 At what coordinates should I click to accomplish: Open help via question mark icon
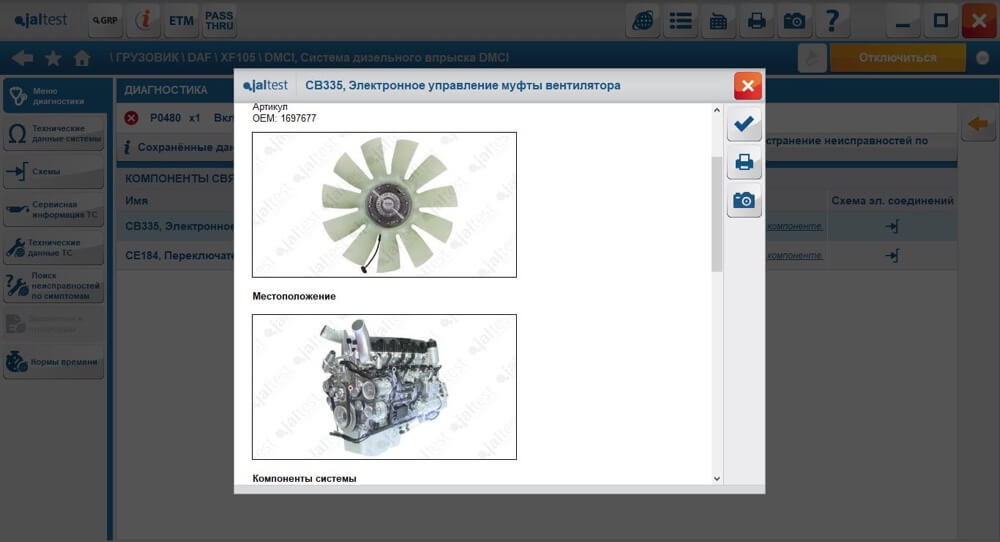832,20
